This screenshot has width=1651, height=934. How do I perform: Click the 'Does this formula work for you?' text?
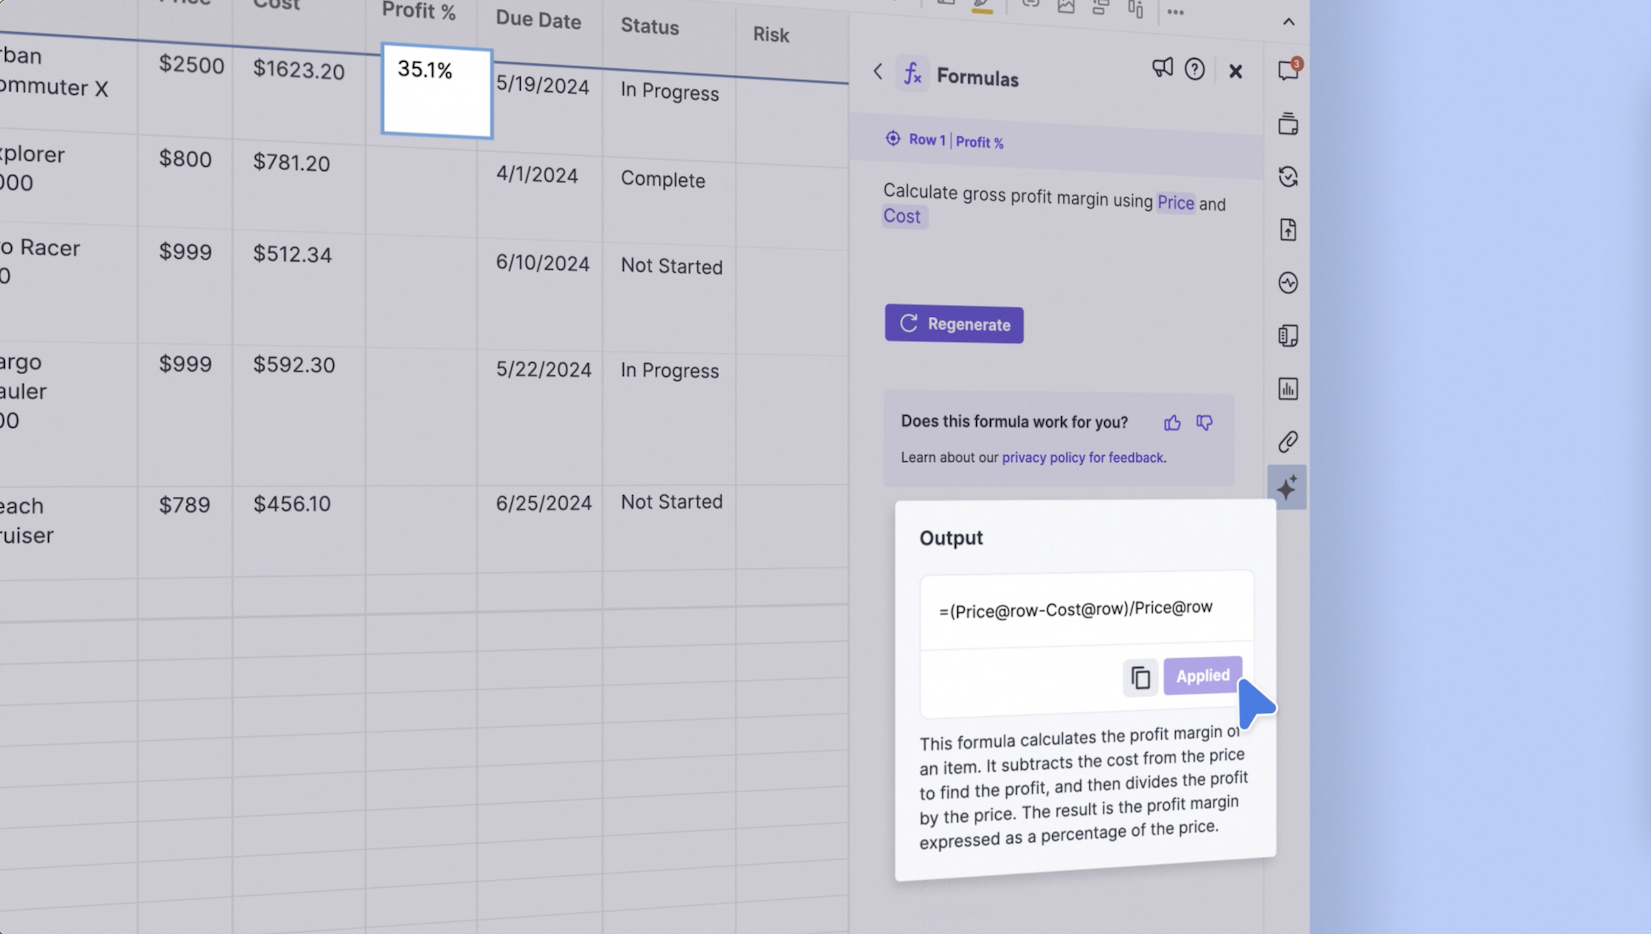[x=1014, y=422]
